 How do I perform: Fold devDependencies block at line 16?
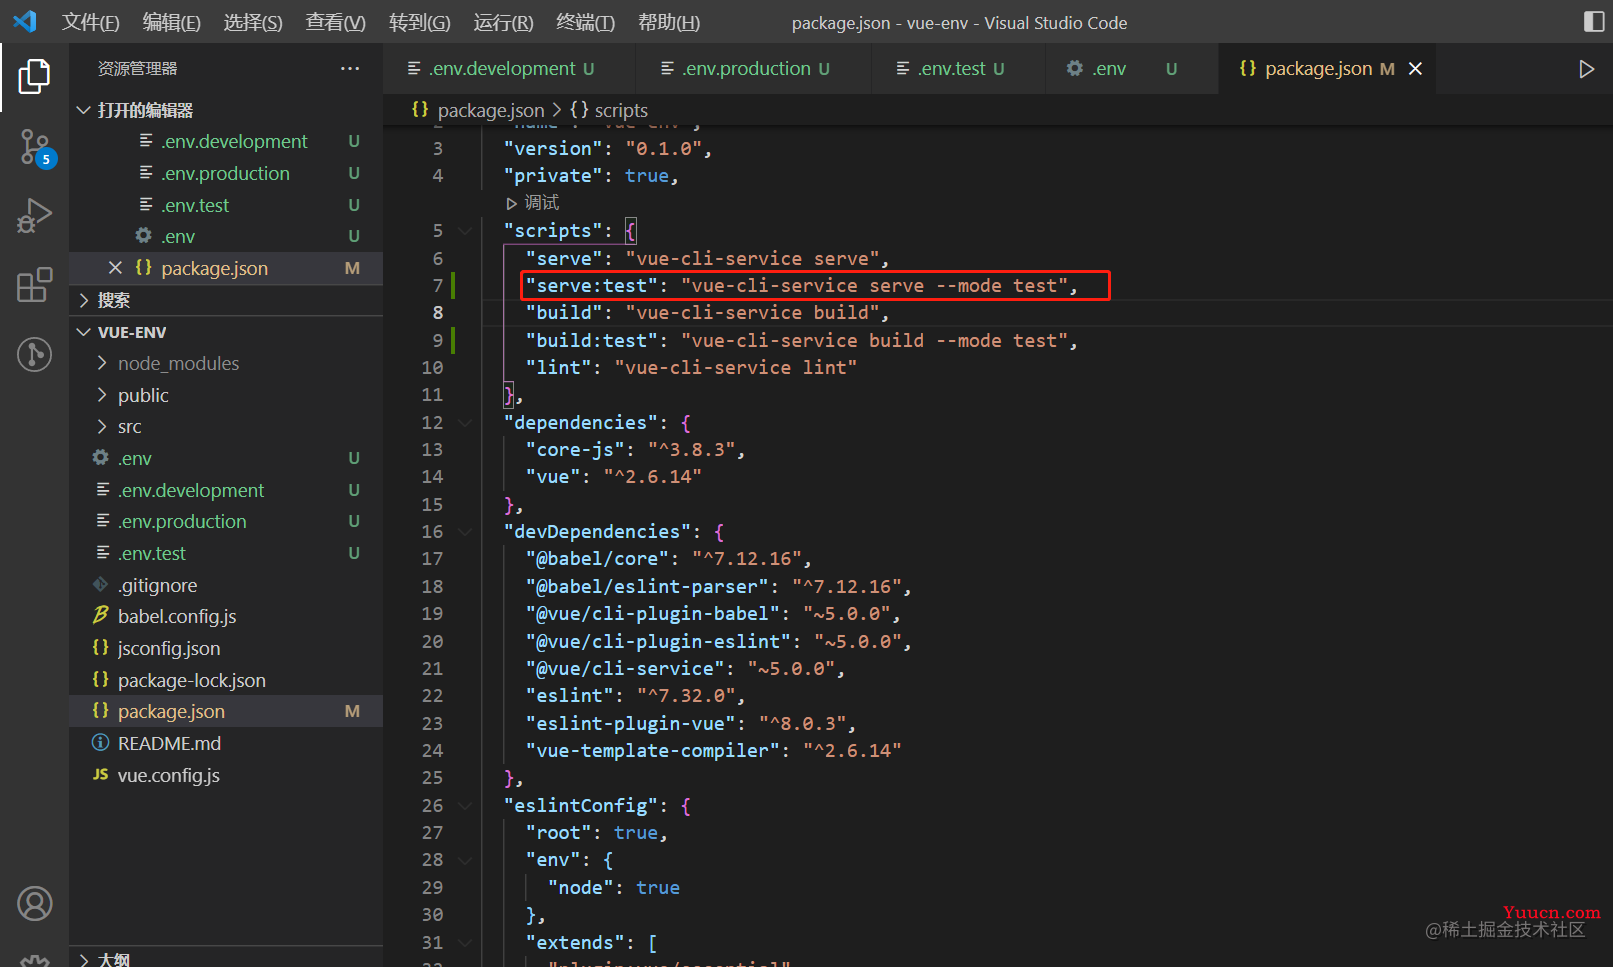(x=465, y=532)
